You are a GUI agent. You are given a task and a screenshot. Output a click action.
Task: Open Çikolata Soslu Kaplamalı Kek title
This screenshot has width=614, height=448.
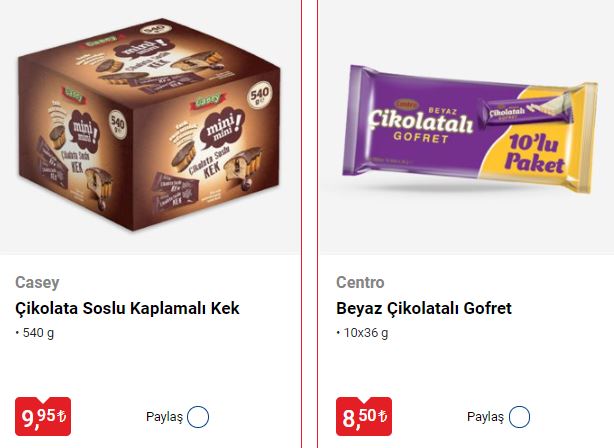click(x=127, y=308)
